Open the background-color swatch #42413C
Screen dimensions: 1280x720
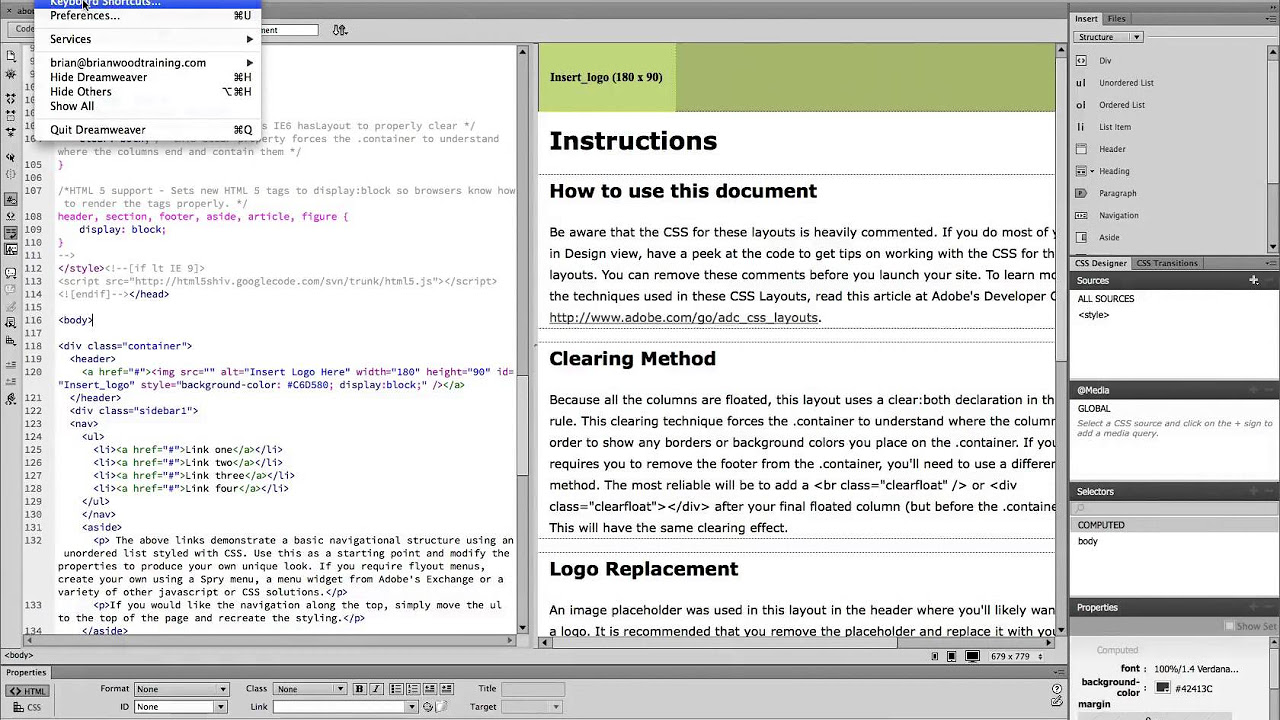click(1162, 688)
